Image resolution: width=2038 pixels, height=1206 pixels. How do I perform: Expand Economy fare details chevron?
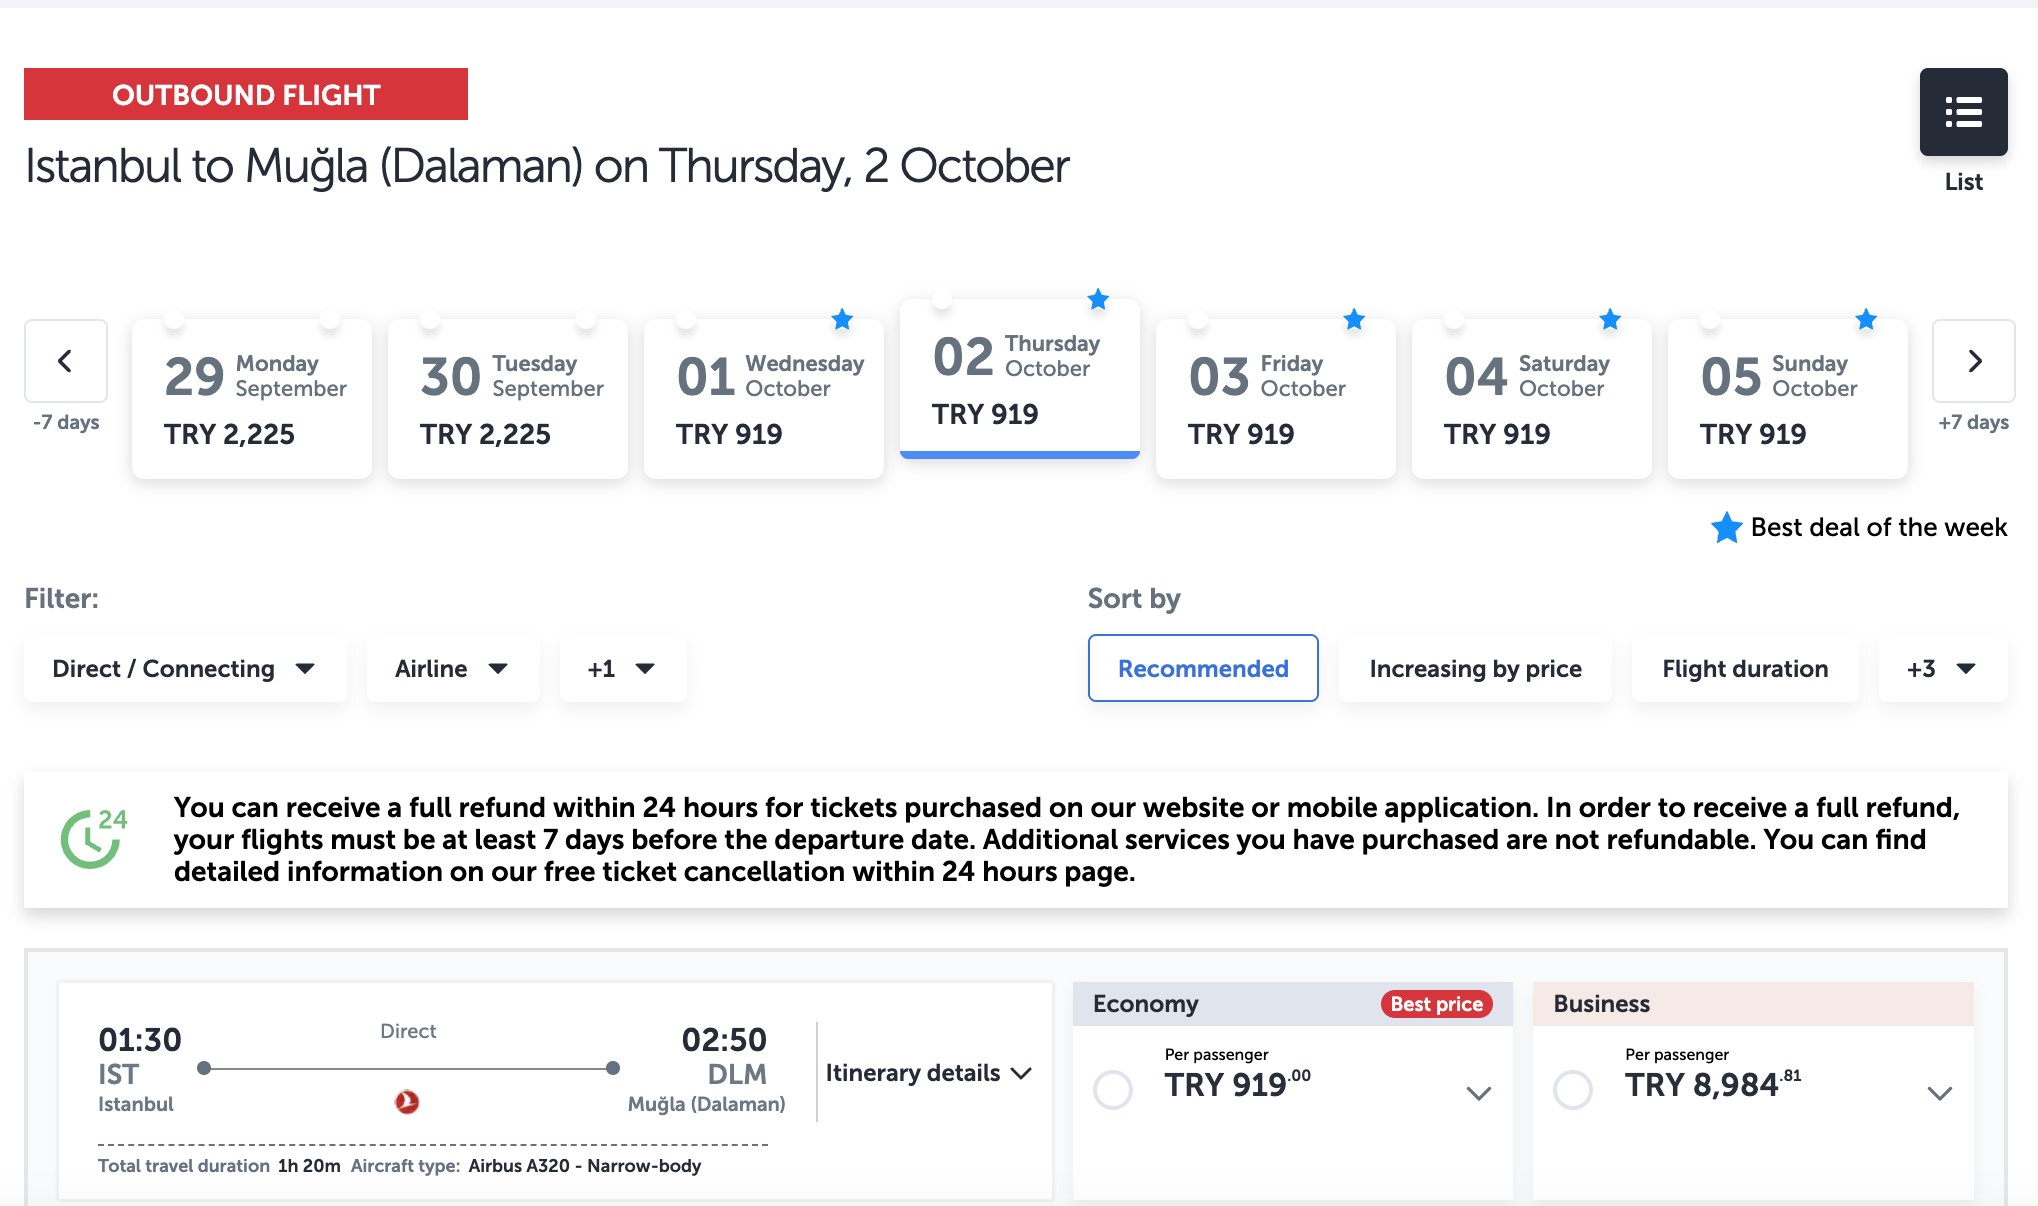1479,1093
